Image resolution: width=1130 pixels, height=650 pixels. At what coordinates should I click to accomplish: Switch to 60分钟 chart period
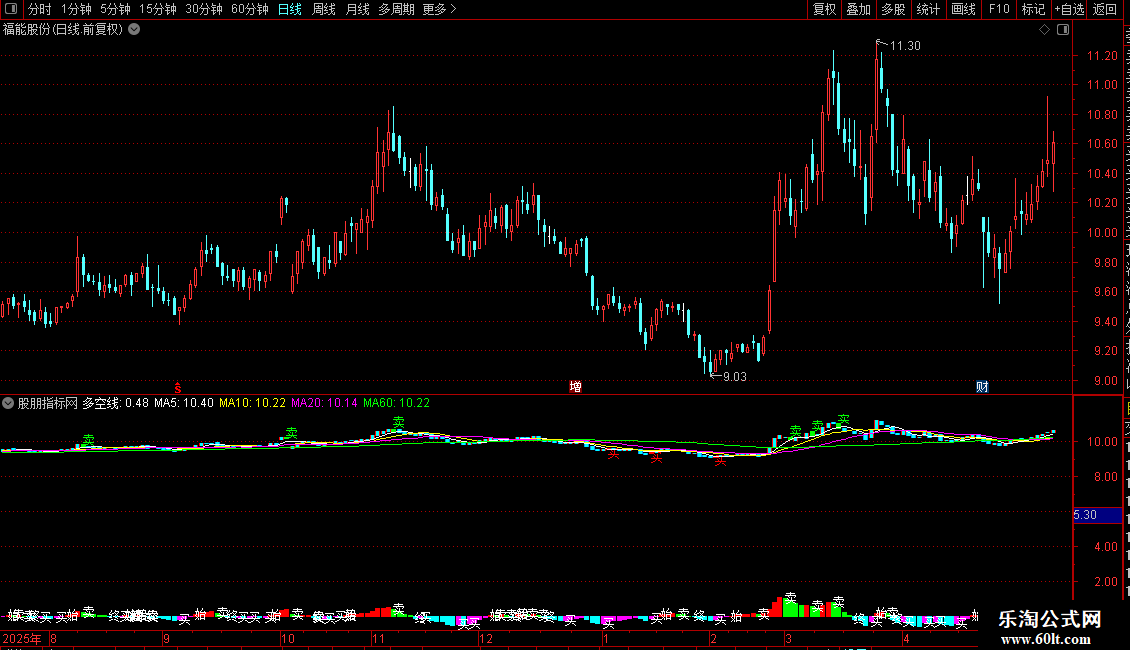250,9
